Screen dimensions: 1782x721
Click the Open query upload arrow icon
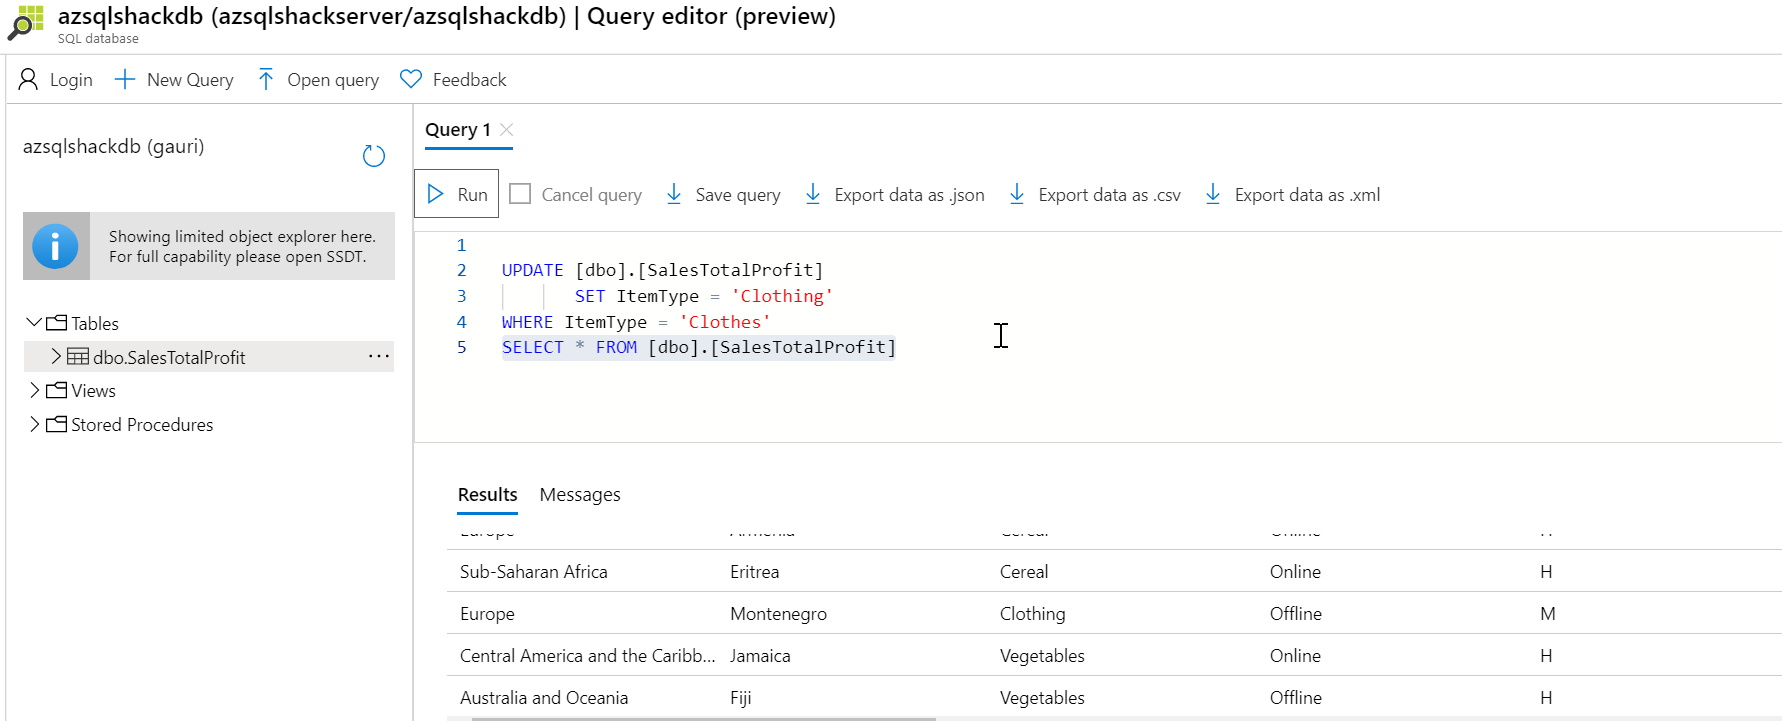(x=265, y=79)
